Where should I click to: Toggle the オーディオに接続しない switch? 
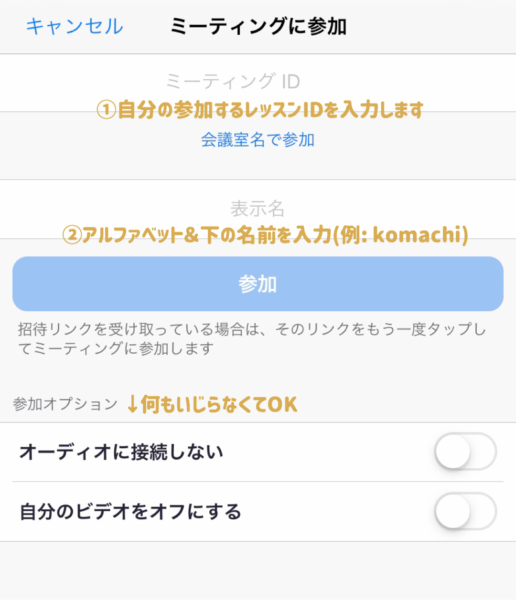(465, 452)
